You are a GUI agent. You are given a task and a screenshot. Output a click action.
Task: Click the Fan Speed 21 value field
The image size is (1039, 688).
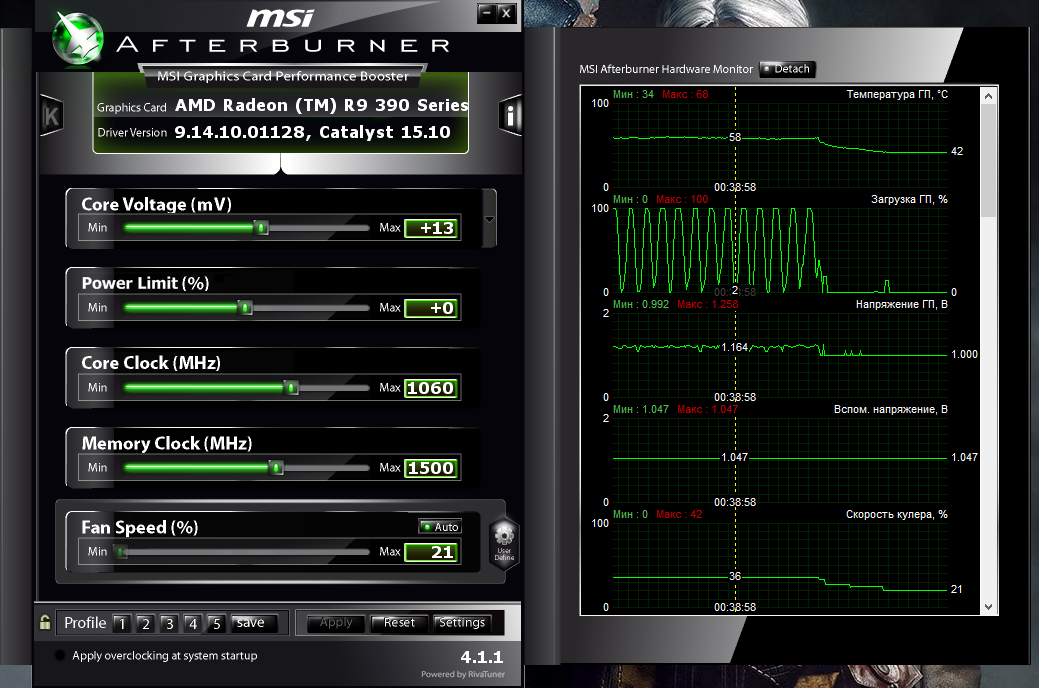(432, 552)
